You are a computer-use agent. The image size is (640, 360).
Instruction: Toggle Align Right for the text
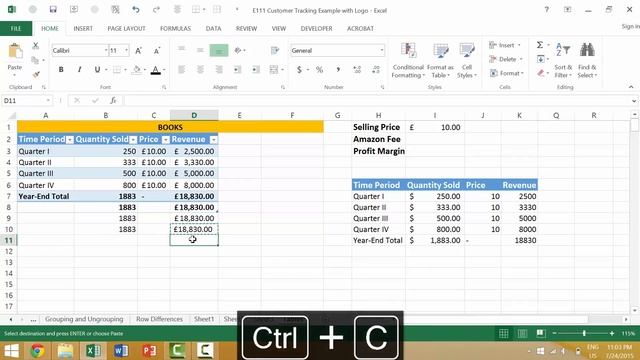point(219,70)
